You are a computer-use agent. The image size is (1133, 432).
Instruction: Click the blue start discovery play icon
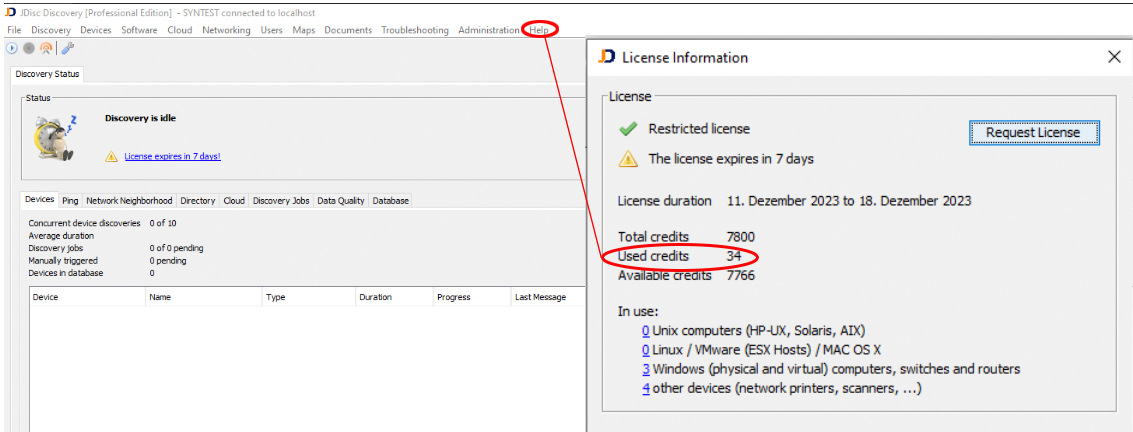12,48
